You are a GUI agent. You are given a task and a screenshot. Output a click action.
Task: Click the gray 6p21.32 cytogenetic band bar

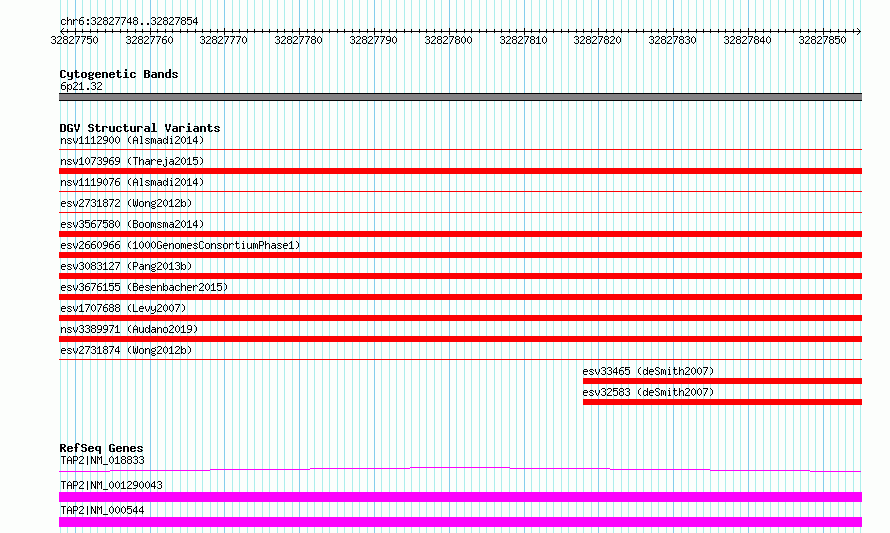[460, 97]
